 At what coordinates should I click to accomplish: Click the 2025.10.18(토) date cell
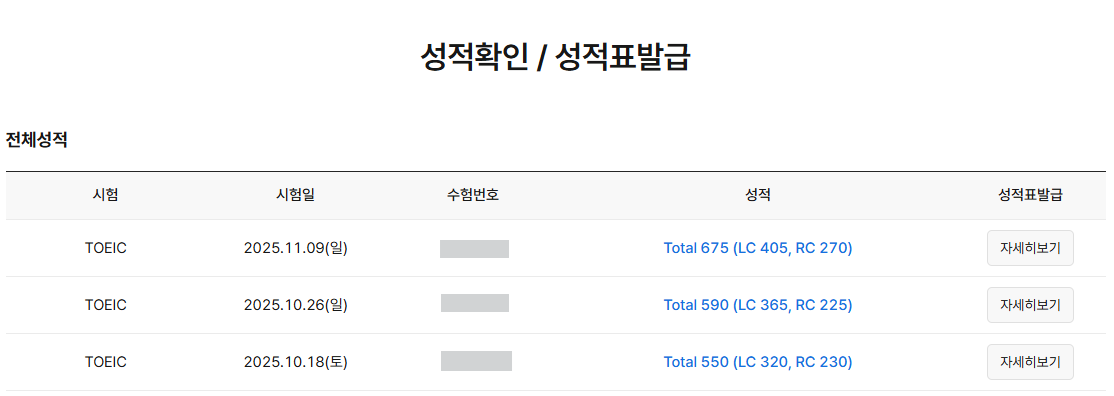tap(296, 362)
